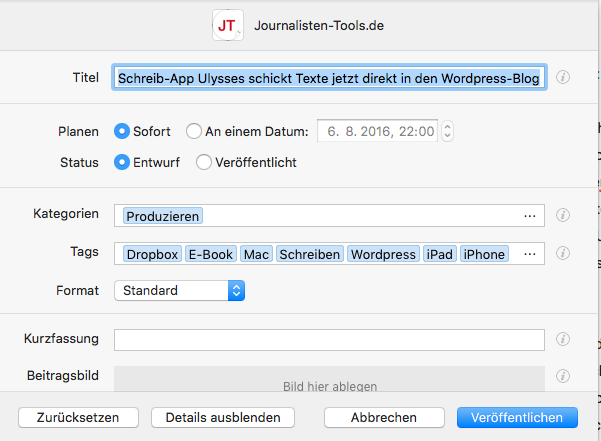This screenshot has width=601, height=441.
Task: Select the Wordpress tag token
Action: point(383,254)
